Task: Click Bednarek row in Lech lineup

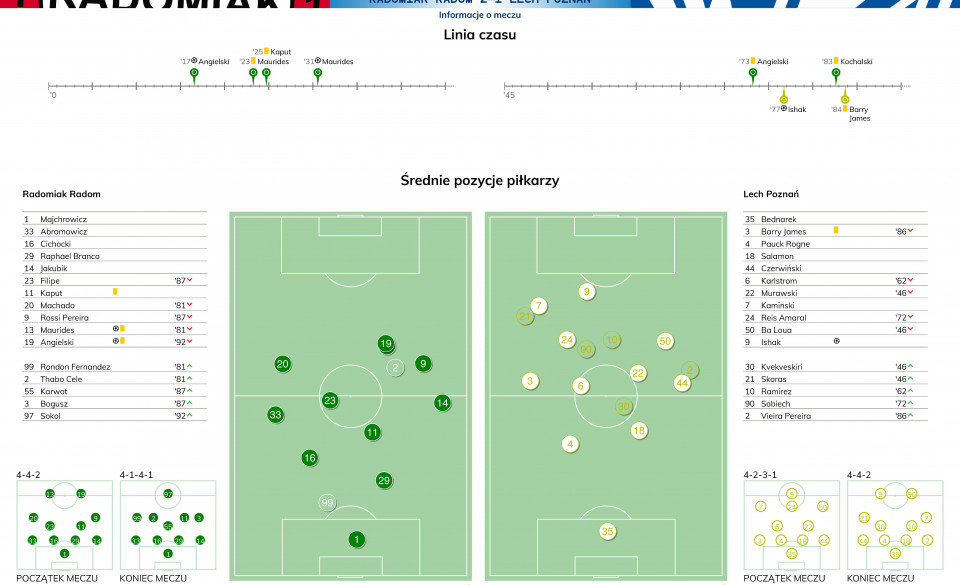Action: 835,218
